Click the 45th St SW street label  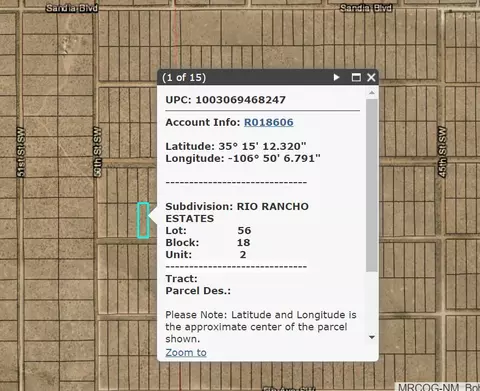pos(442,152)
